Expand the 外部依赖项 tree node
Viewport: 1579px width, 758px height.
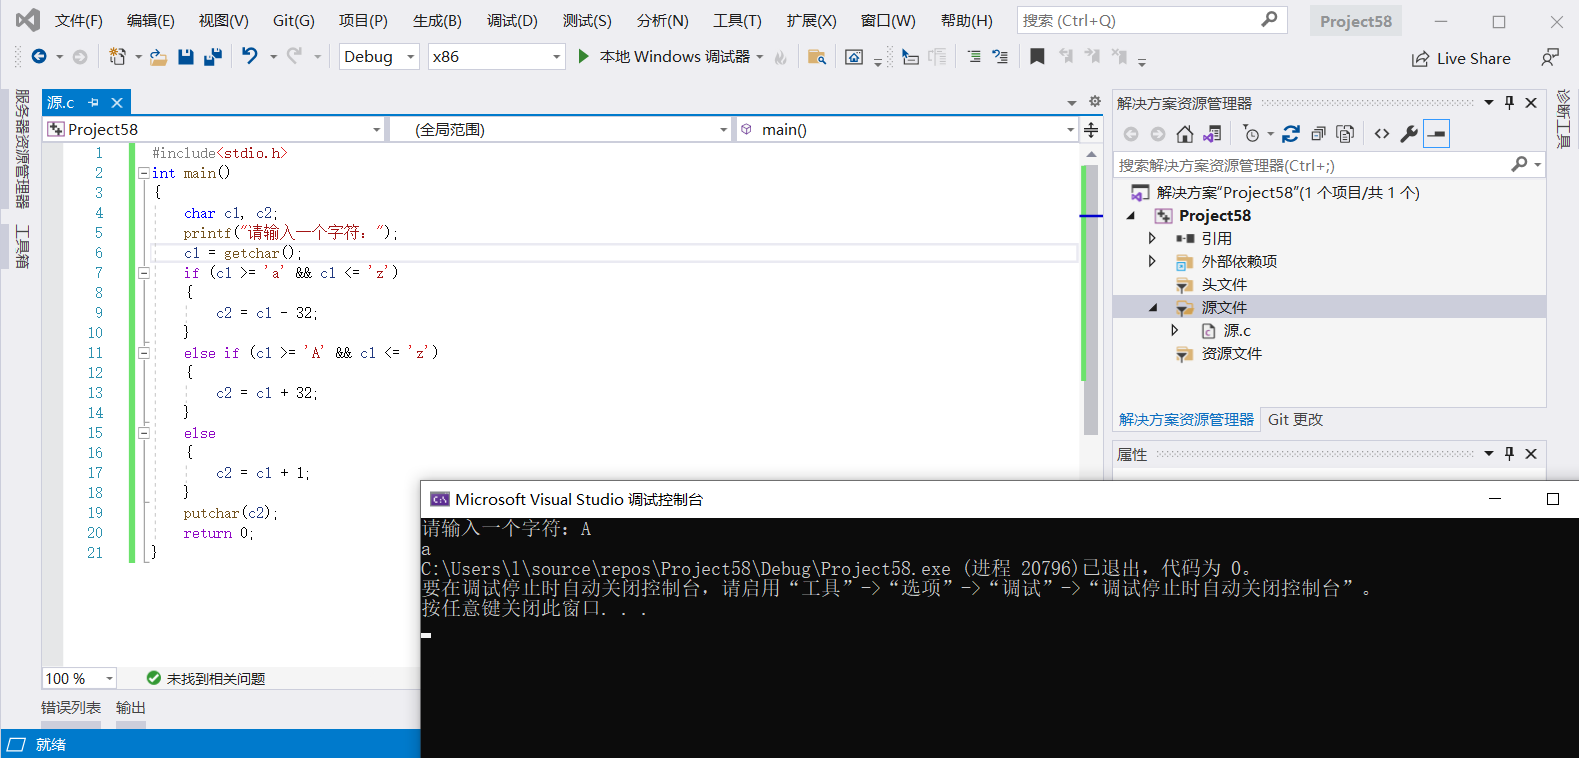1152,261
